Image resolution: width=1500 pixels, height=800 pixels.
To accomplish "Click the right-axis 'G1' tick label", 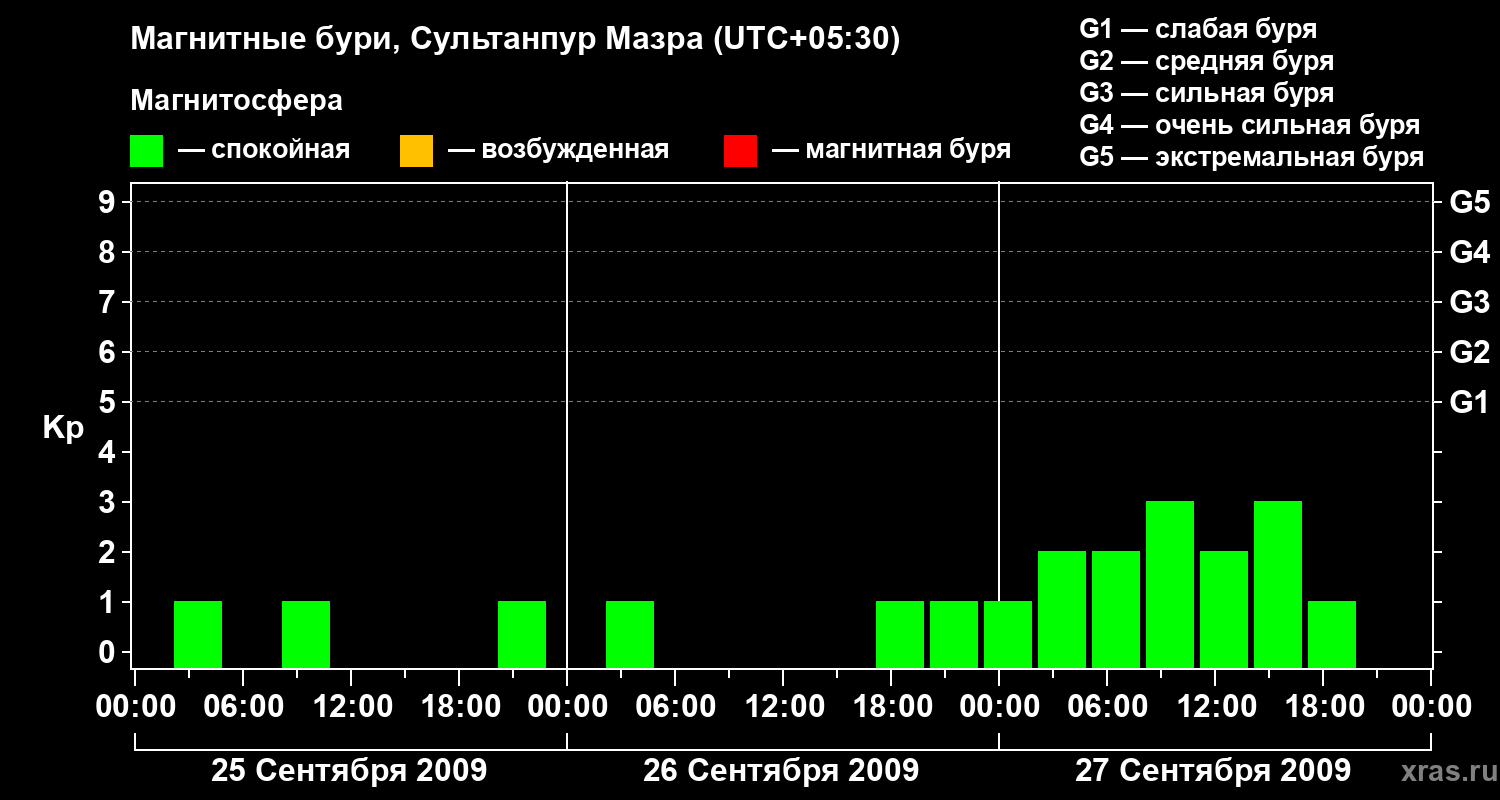I will (1470, 402).
